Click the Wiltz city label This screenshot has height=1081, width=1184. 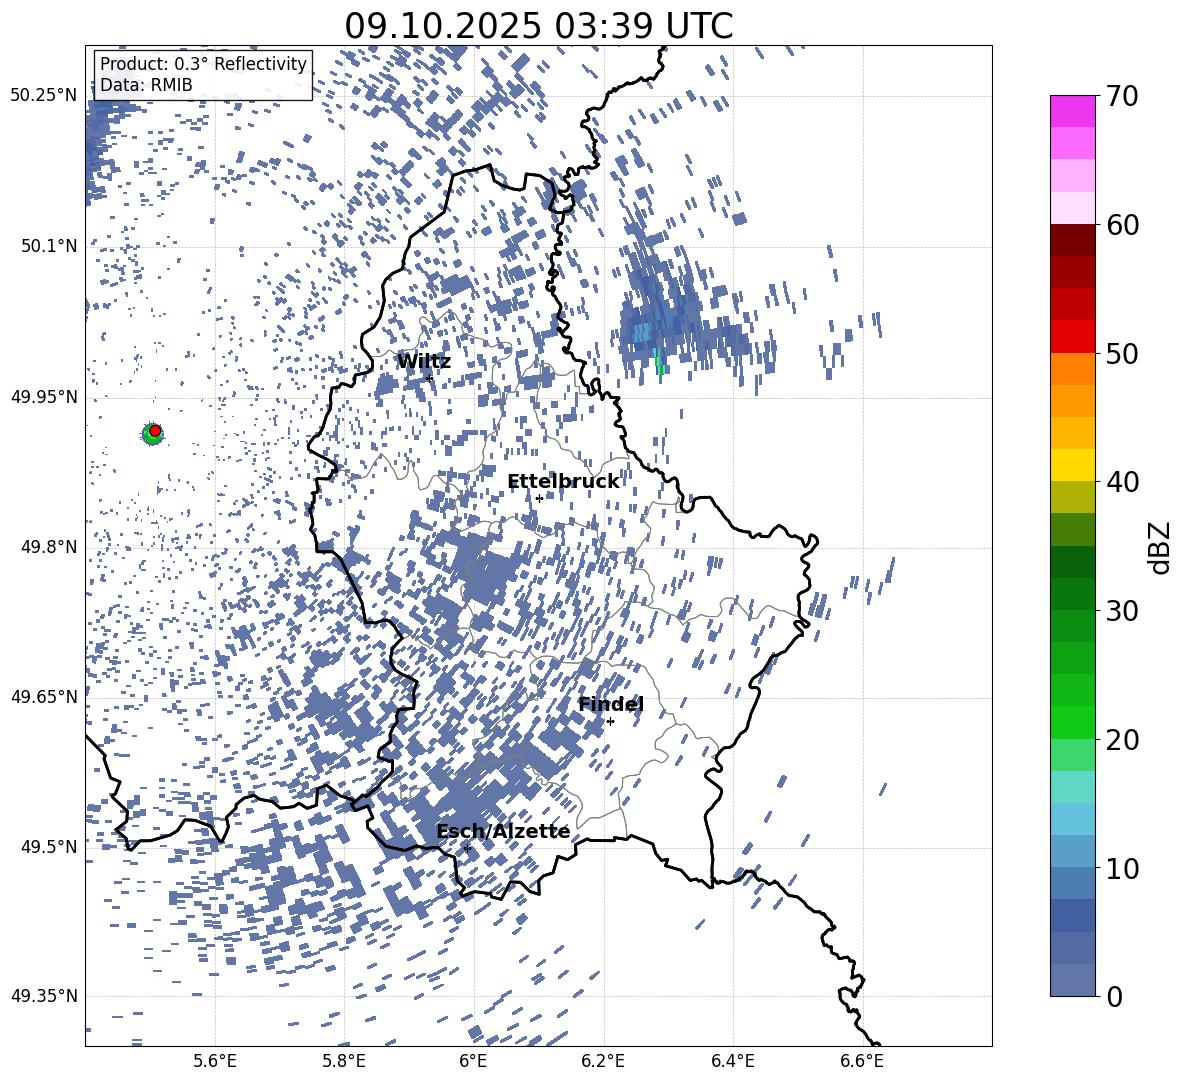click(424, 361)
